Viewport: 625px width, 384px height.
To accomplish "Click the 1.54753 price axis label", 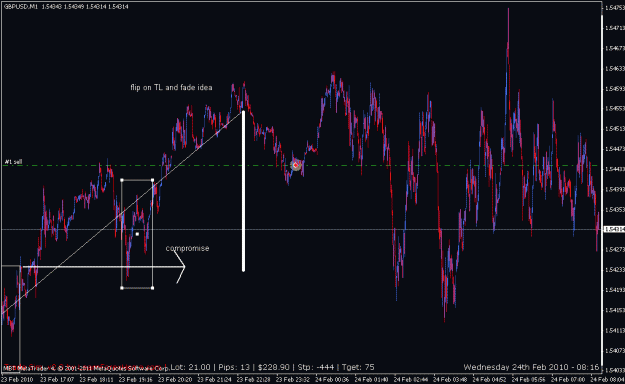I will point(615,8).
